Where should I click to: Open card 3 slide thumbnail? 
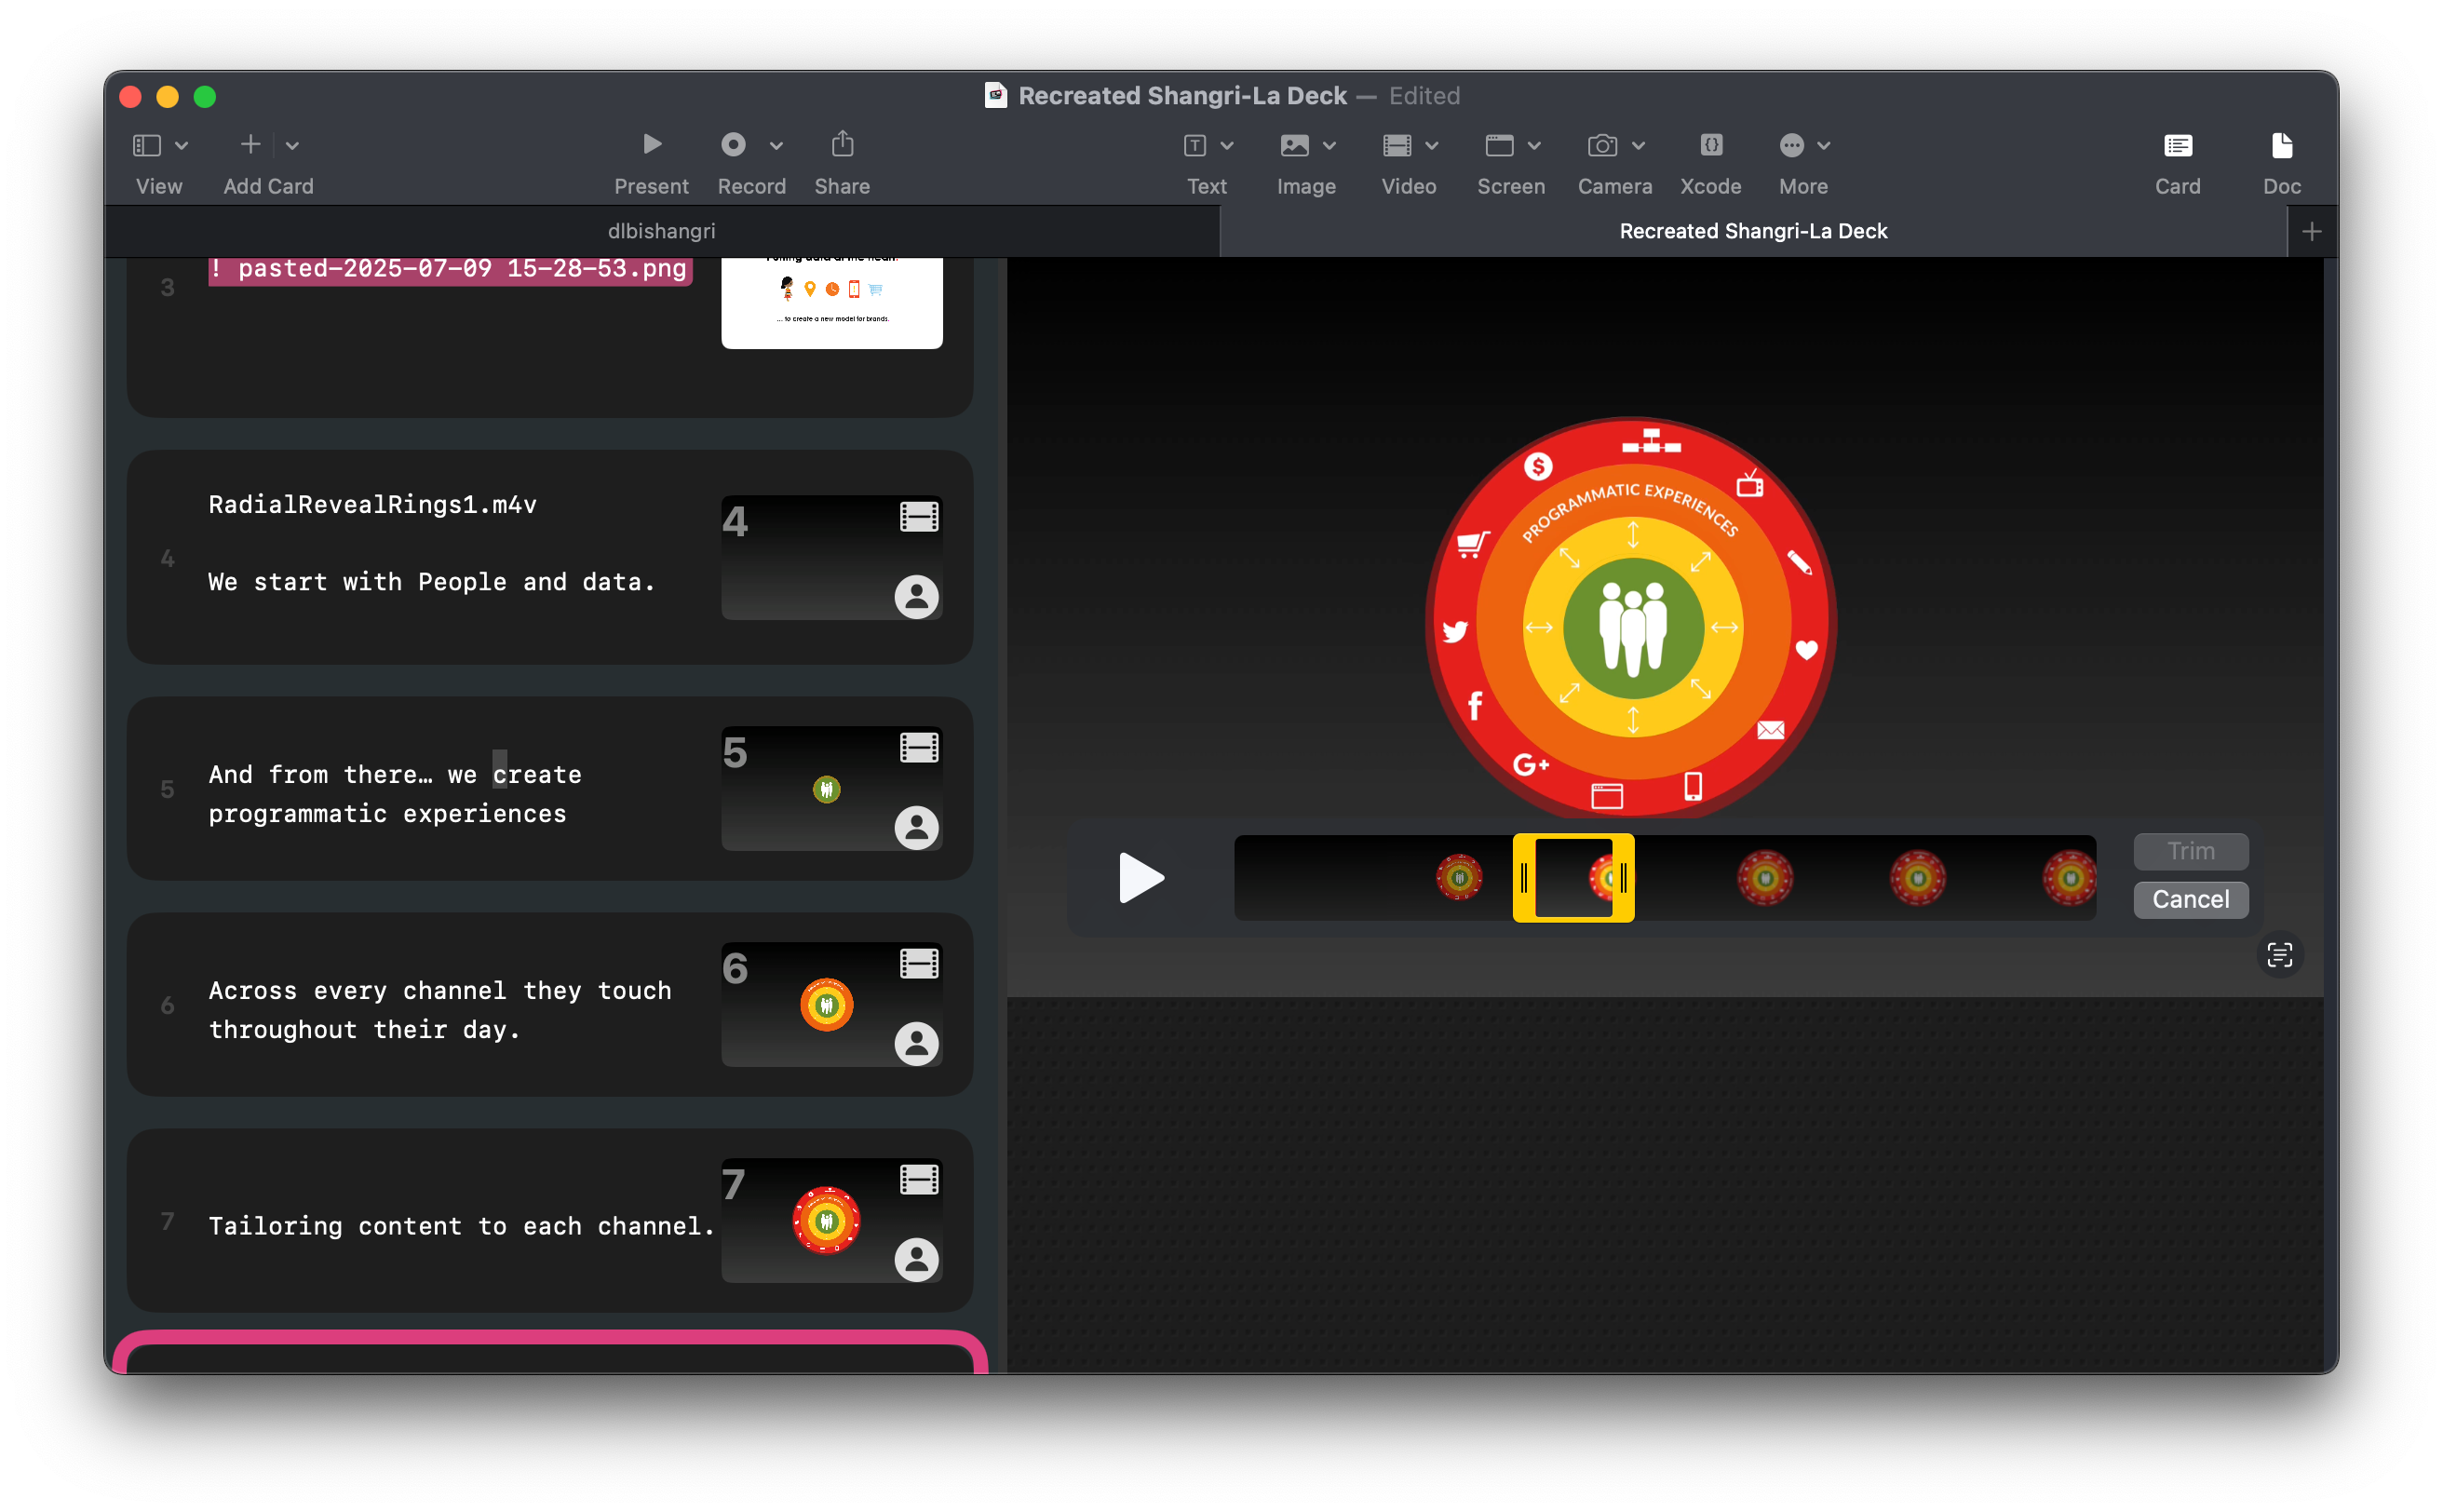(831, 303)
